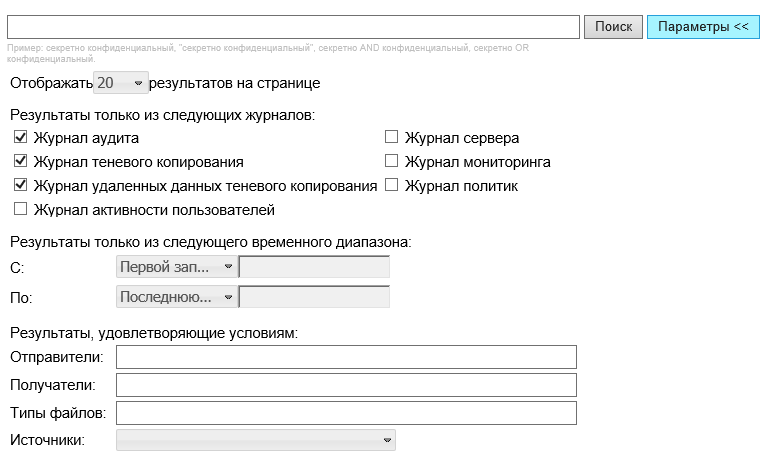Screen dimensions: 768x460
Task: Click the main search query field
Action: [x=293, y=27]
